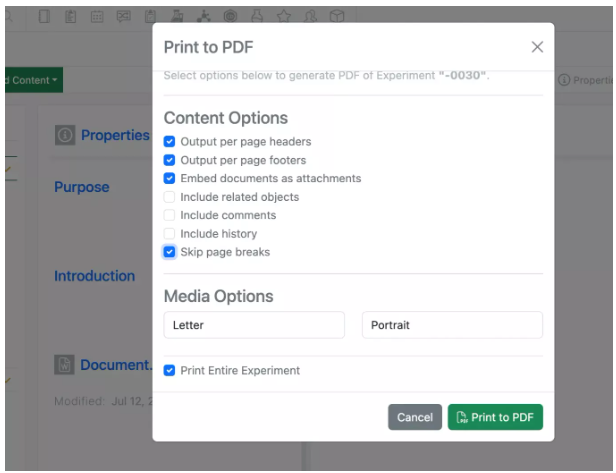Click Cancel to dismiss the dialog
The image size is (616, 473).
pyautogui.click(x=414, y=418)
